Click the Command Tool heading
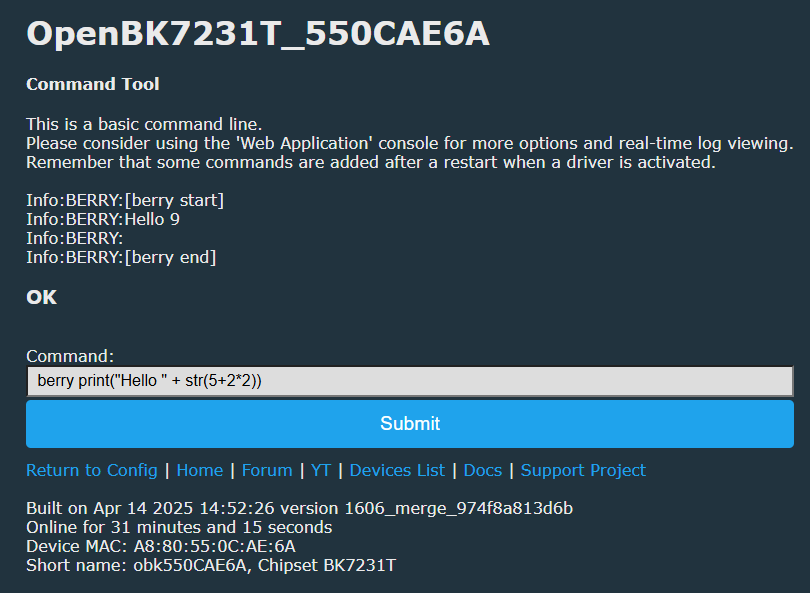Viewport: 810px width, 593px height. point(93,84)
